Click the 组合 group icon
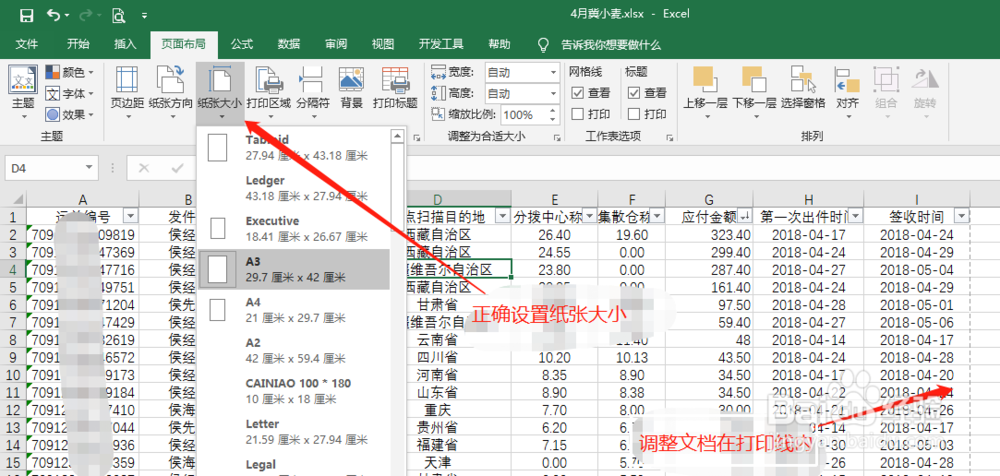 (x=886, y=93)
